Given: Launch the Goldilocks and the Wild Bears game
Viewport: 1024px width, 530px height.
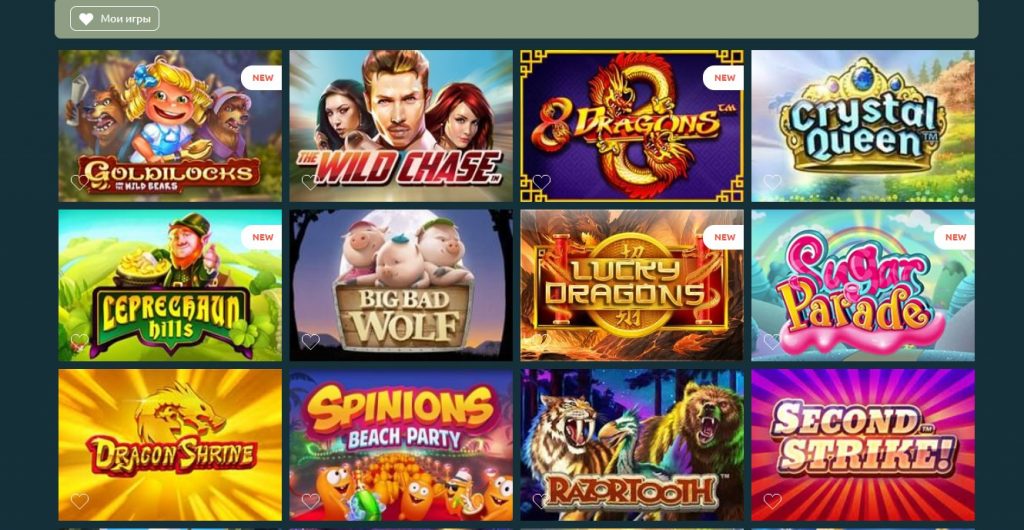Looking at the screenshot, I should pyautogui.click(x=170, y=126).
